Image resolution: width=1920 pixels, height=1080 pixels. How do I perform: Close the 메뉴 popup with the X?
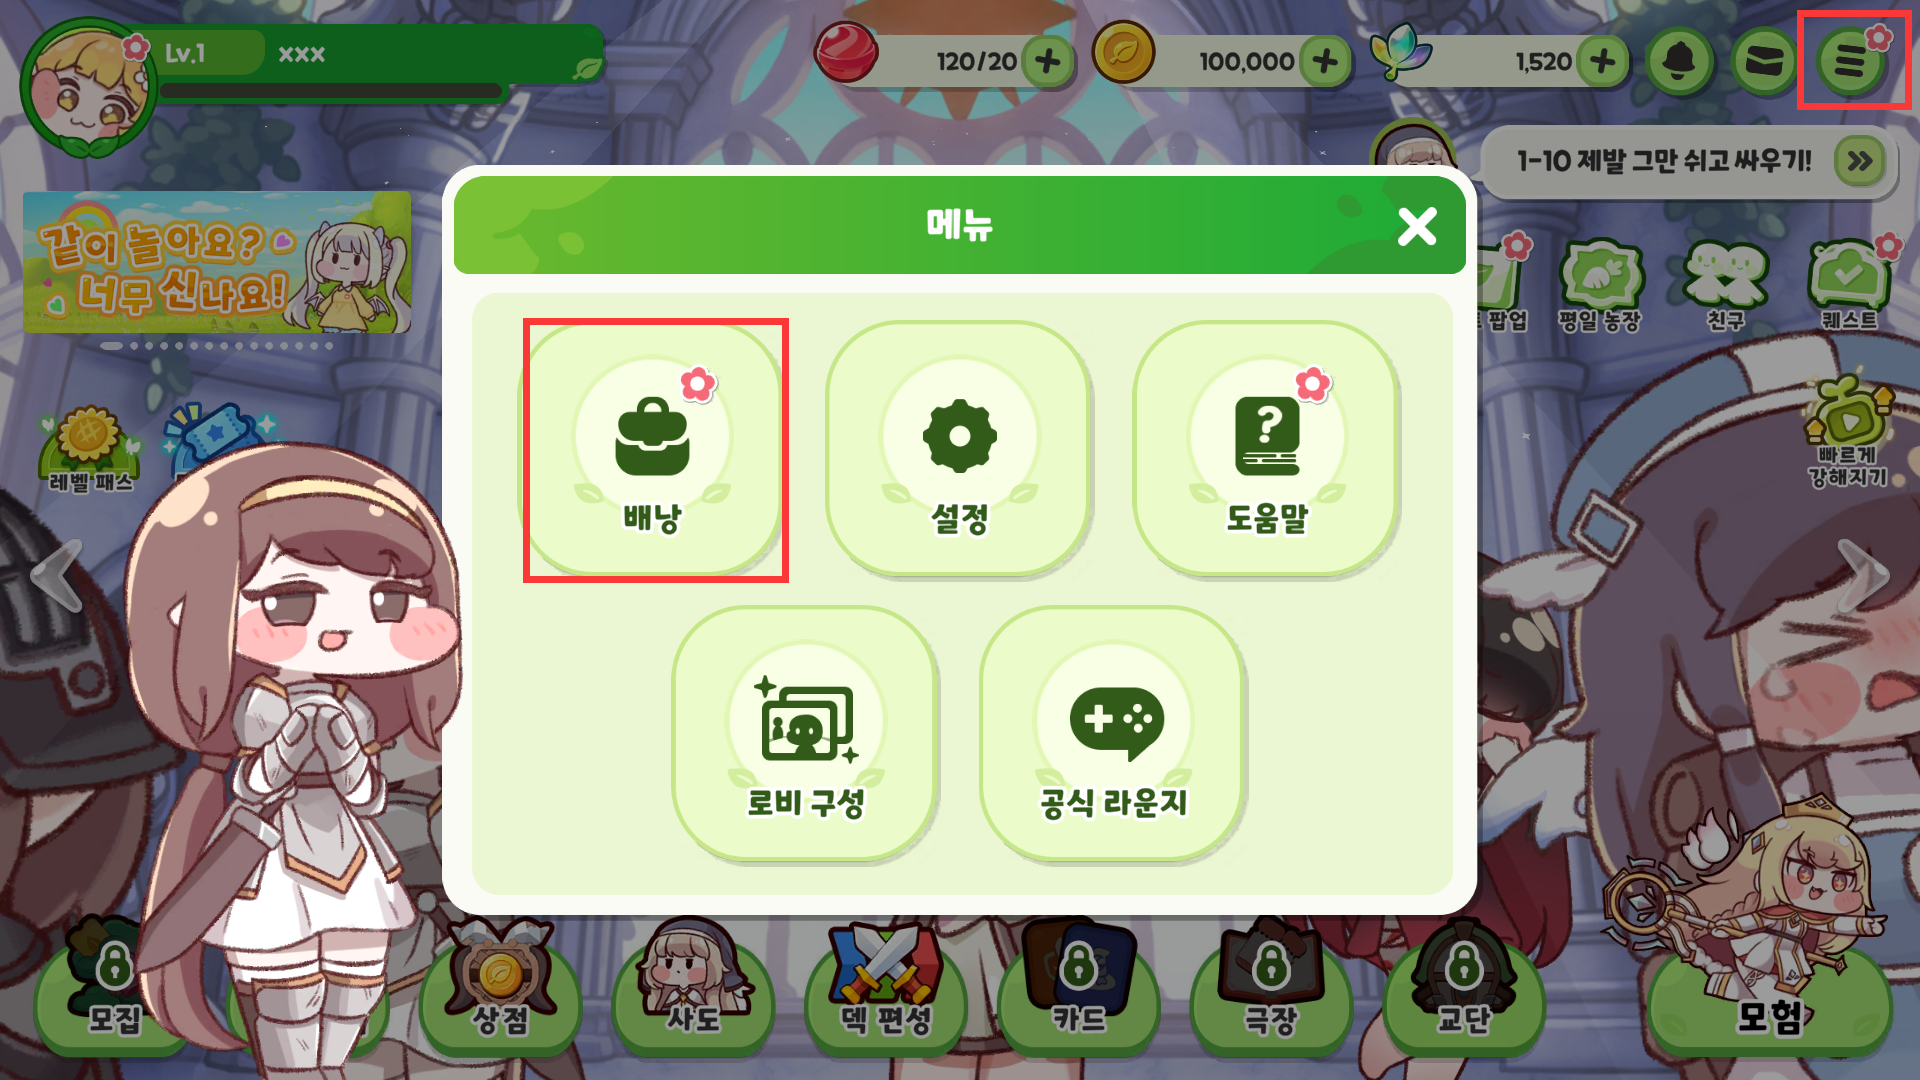[x=1417, y=227]
